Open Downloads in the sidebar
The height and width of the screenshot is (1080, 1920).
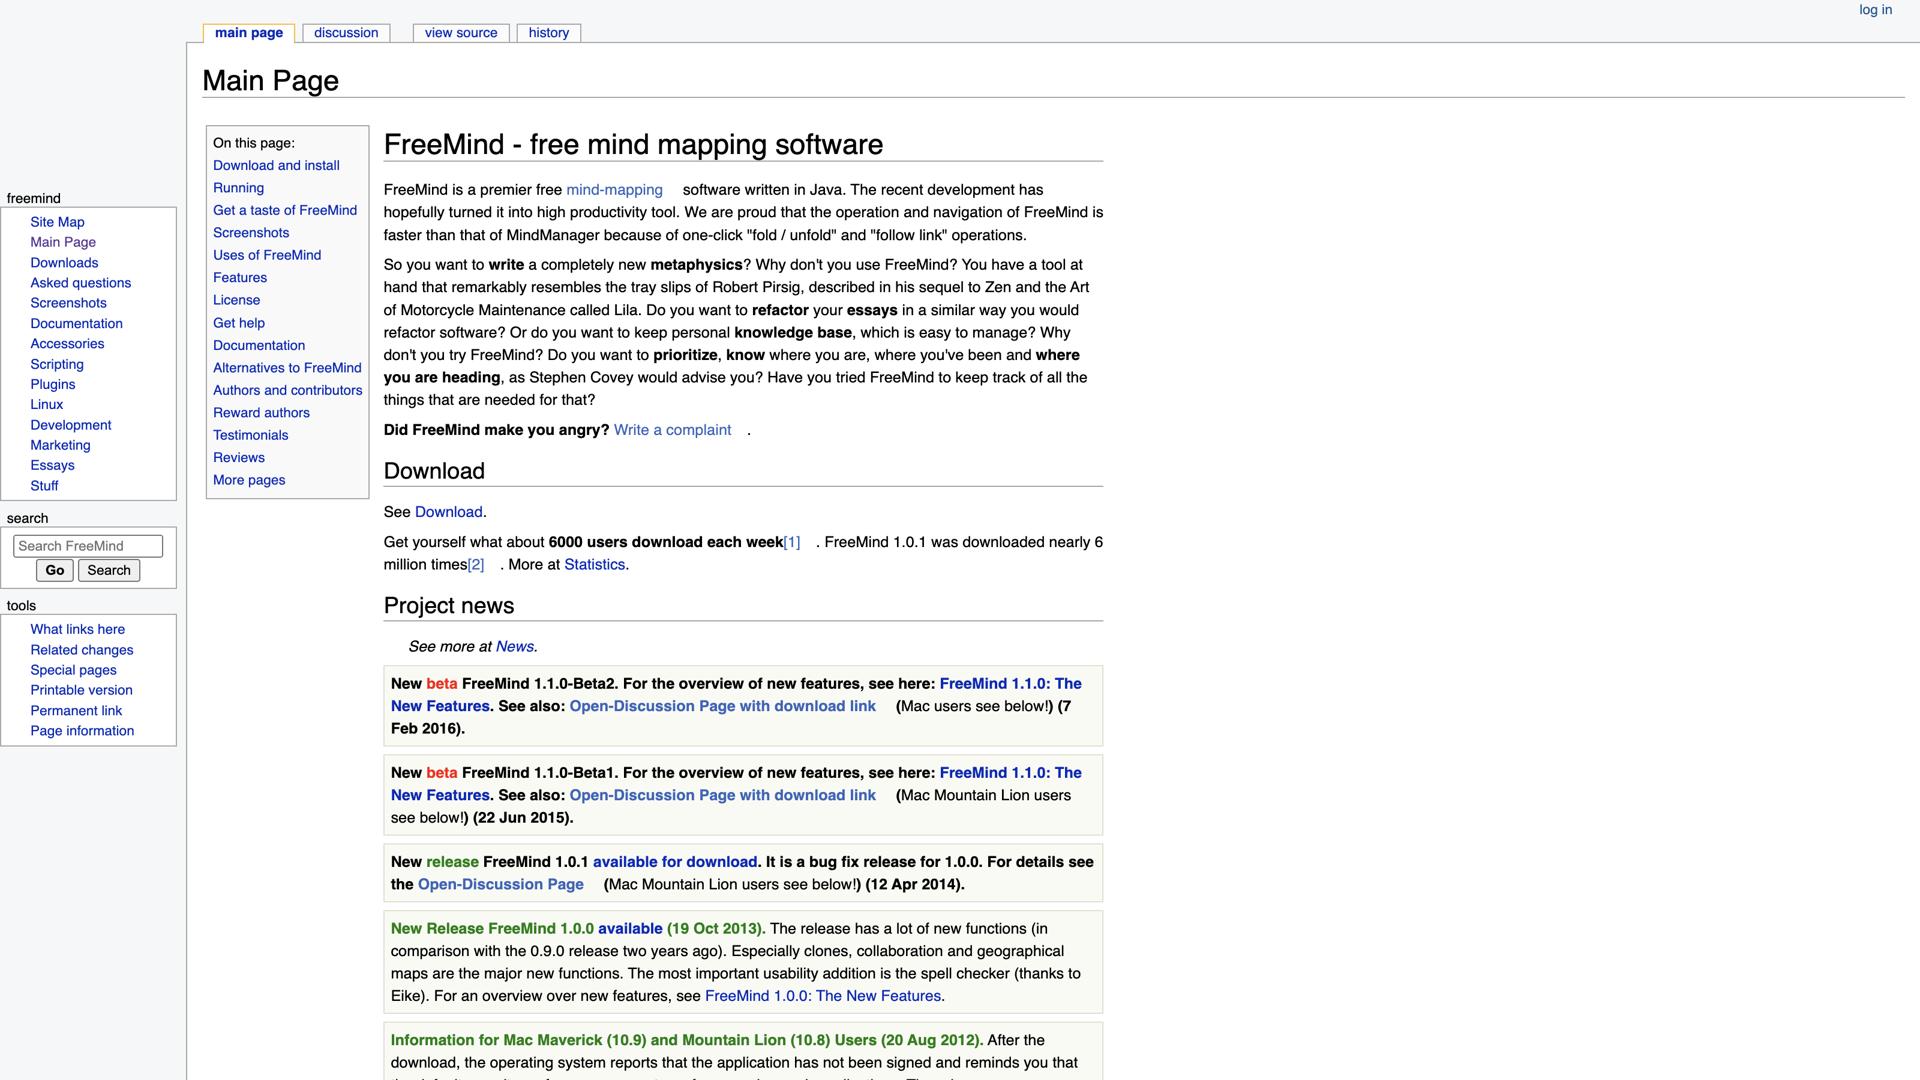coord(64,263)
